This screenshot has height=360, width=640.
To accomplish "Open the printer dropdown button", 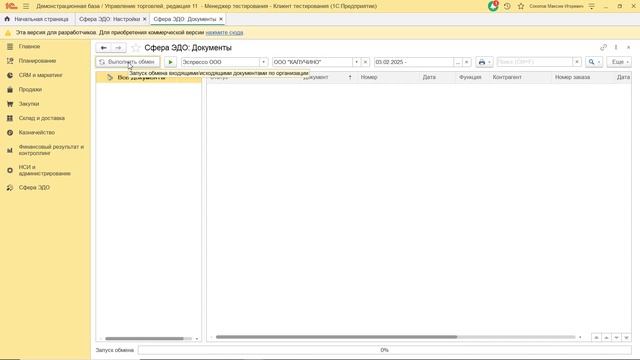I will 484,62.
